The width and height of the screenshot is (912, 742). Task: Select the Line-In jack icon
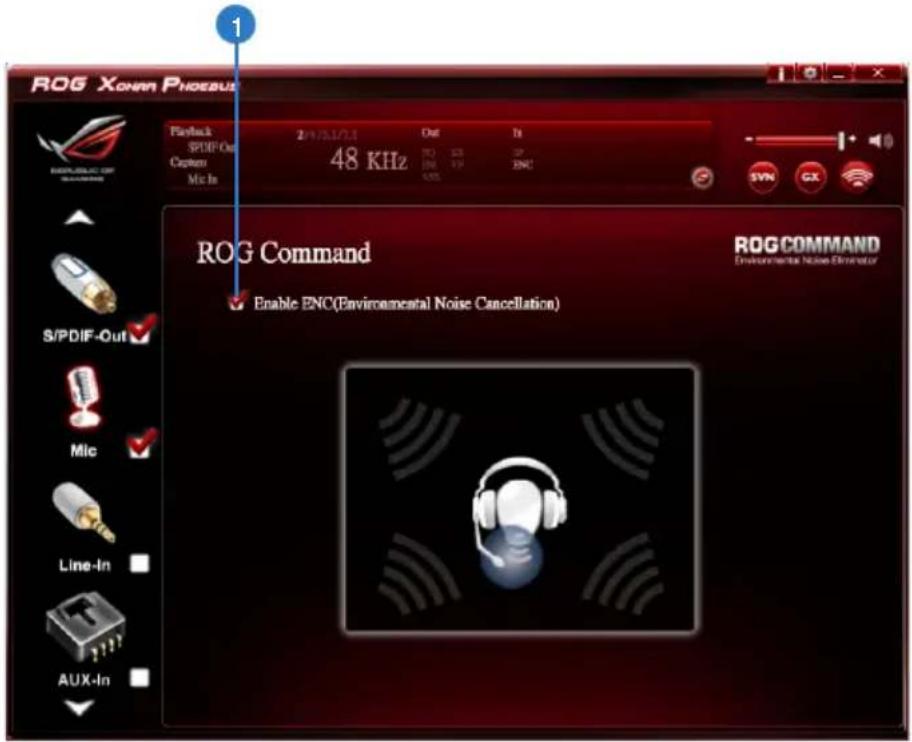click(x=84, y=512)
